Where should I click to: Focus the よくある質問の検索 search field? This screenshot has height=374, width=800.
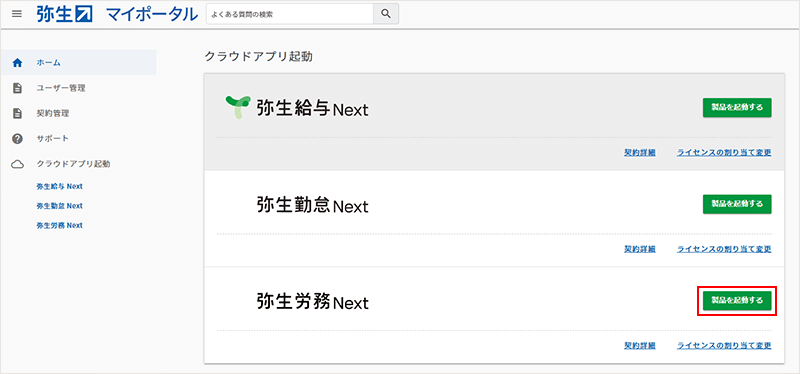click(x=289, y=14)
